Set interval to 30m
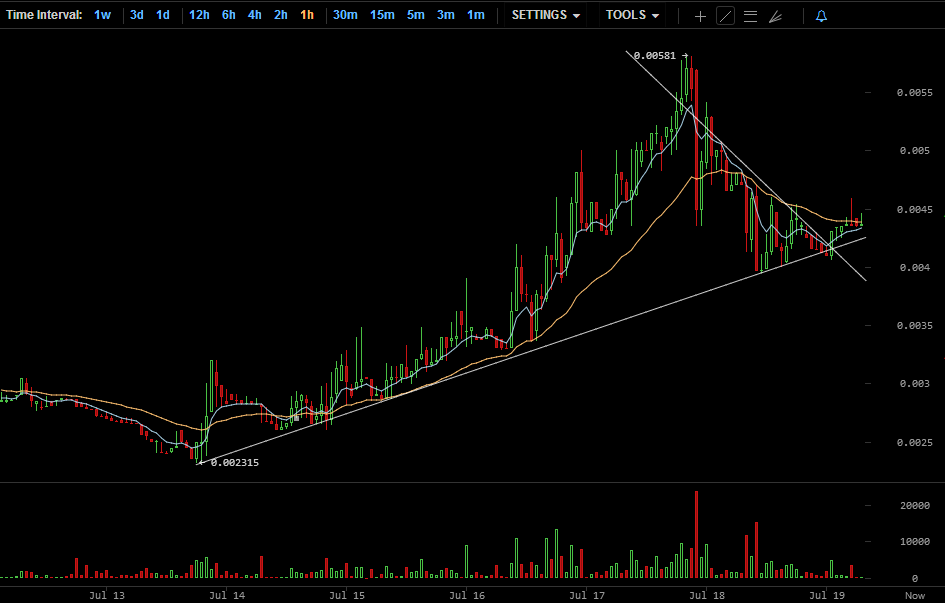Viewport: 945px width, 603px height. [x=345, y=15]
